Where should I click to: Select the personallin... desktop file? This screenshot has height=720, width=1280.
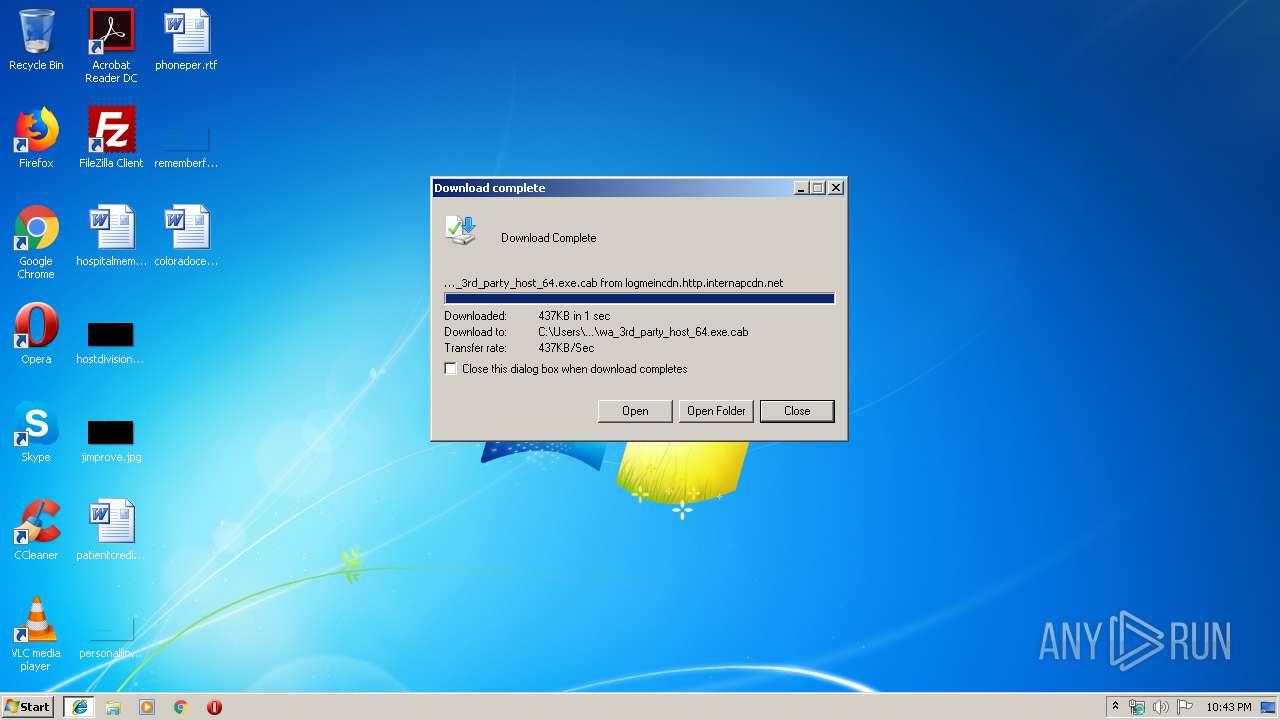click(111, 637)
